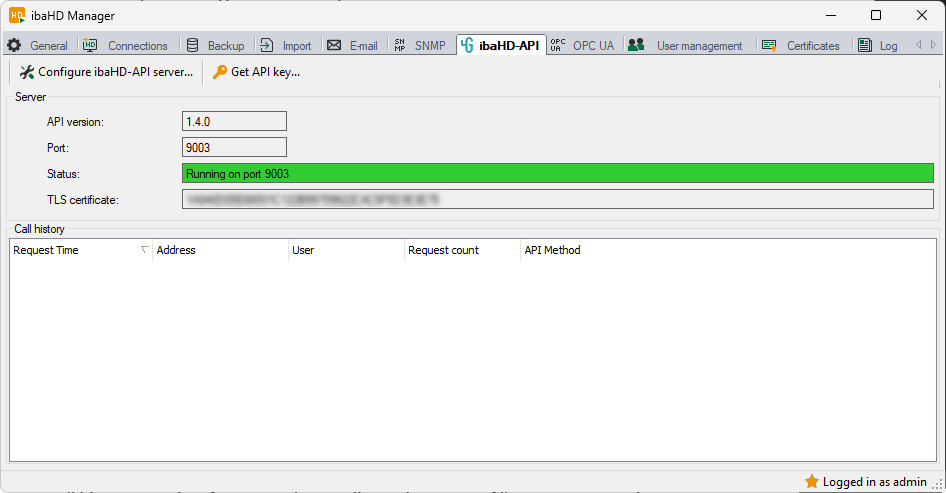Click the star icon in status bar
The image size is (946, 493).
pyautogui.click(x=812, y=481)
